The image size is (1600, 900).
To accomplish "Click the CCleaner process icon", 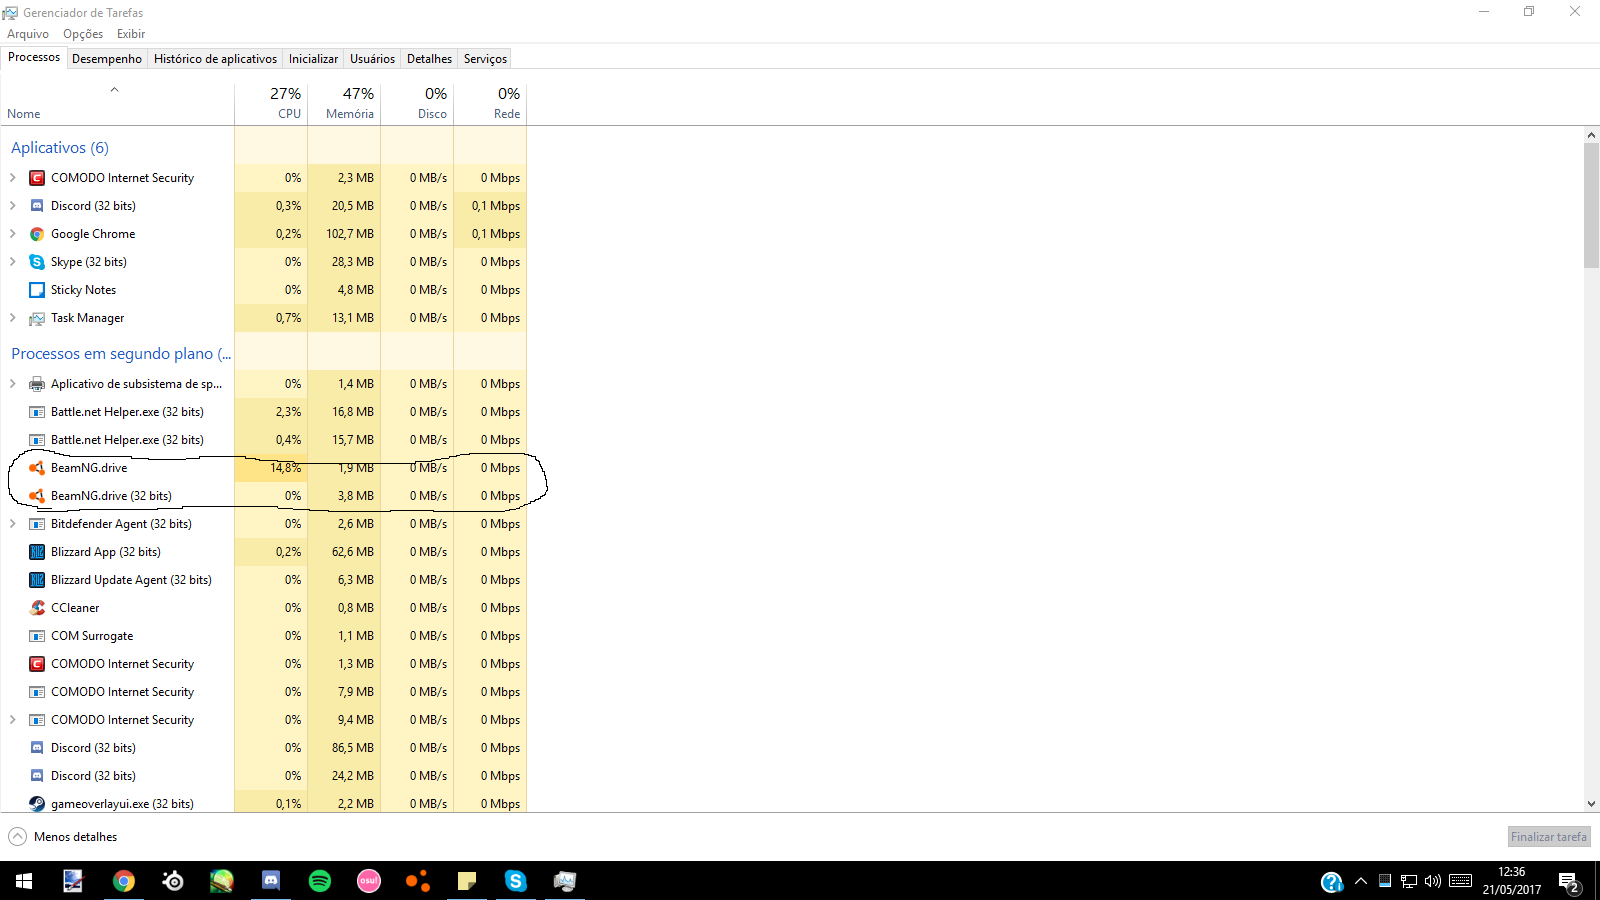I will pos(37,608).
